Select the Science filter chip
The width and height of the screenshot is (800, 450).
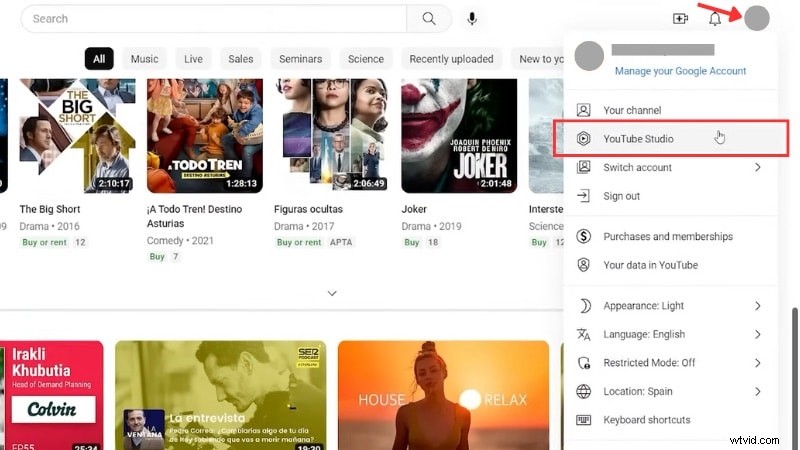(366, 59)
